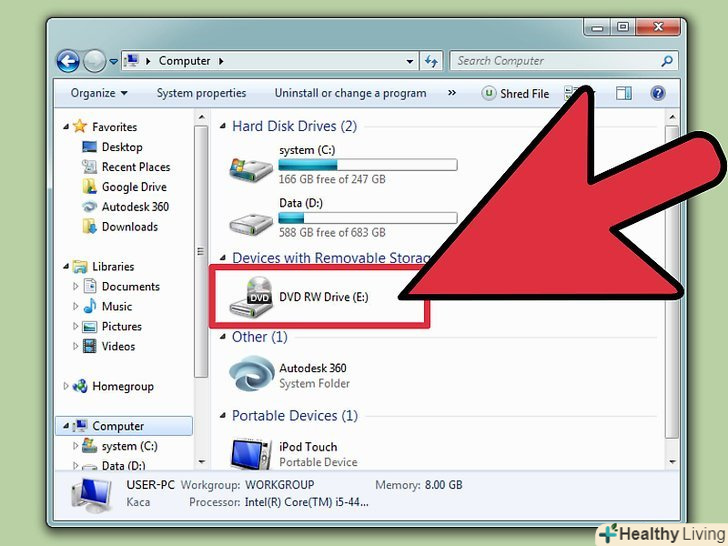Viewport: 728px width, 546px height.
Task: Refresh the Computer view
Action: (431, 61)
